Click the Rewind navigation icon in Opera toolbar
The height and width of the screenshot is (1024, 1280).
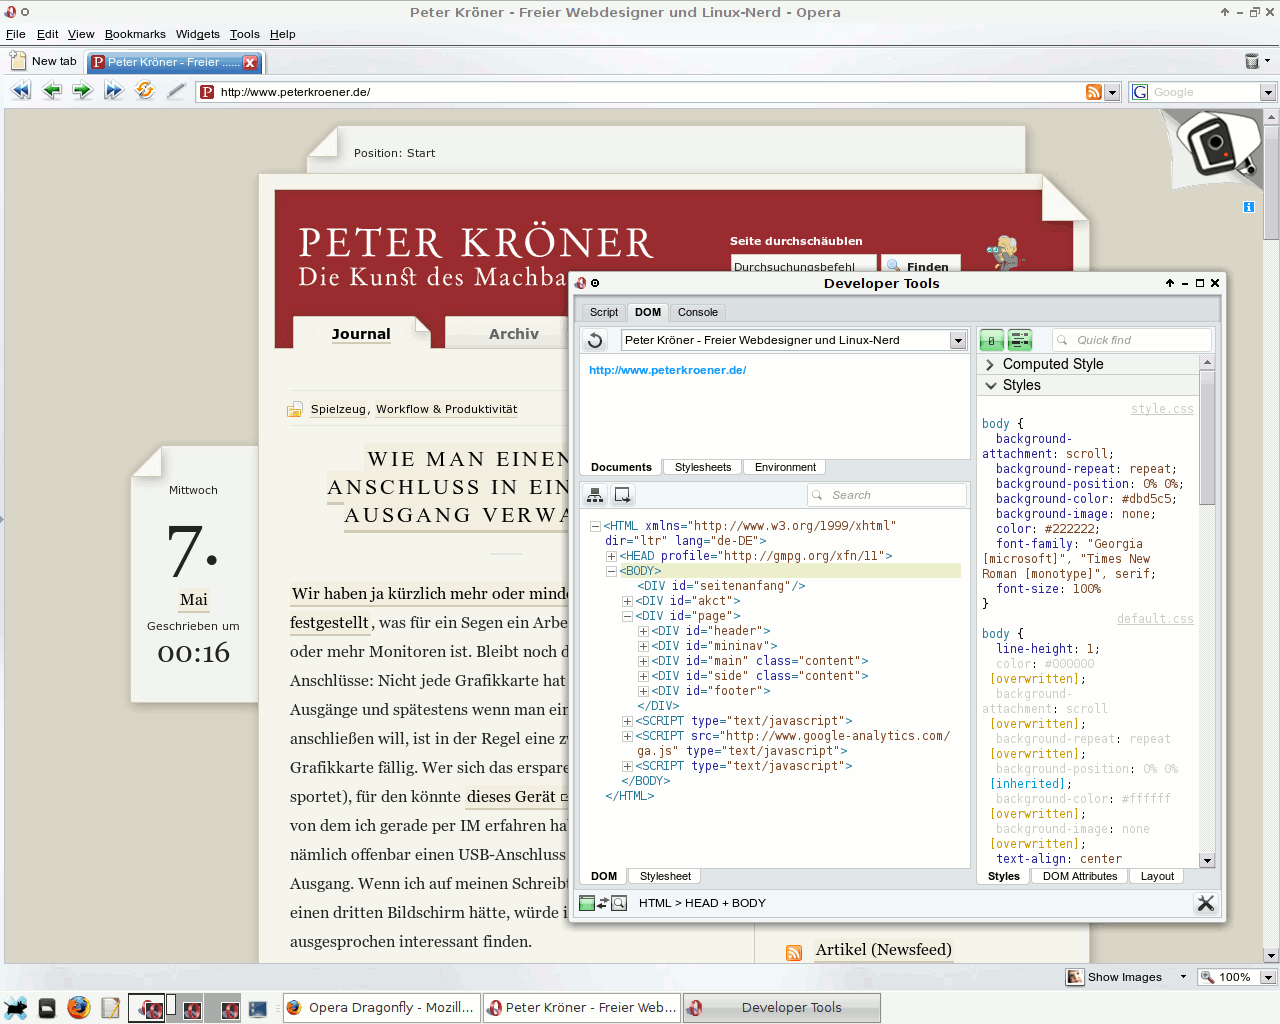(20, 91)
